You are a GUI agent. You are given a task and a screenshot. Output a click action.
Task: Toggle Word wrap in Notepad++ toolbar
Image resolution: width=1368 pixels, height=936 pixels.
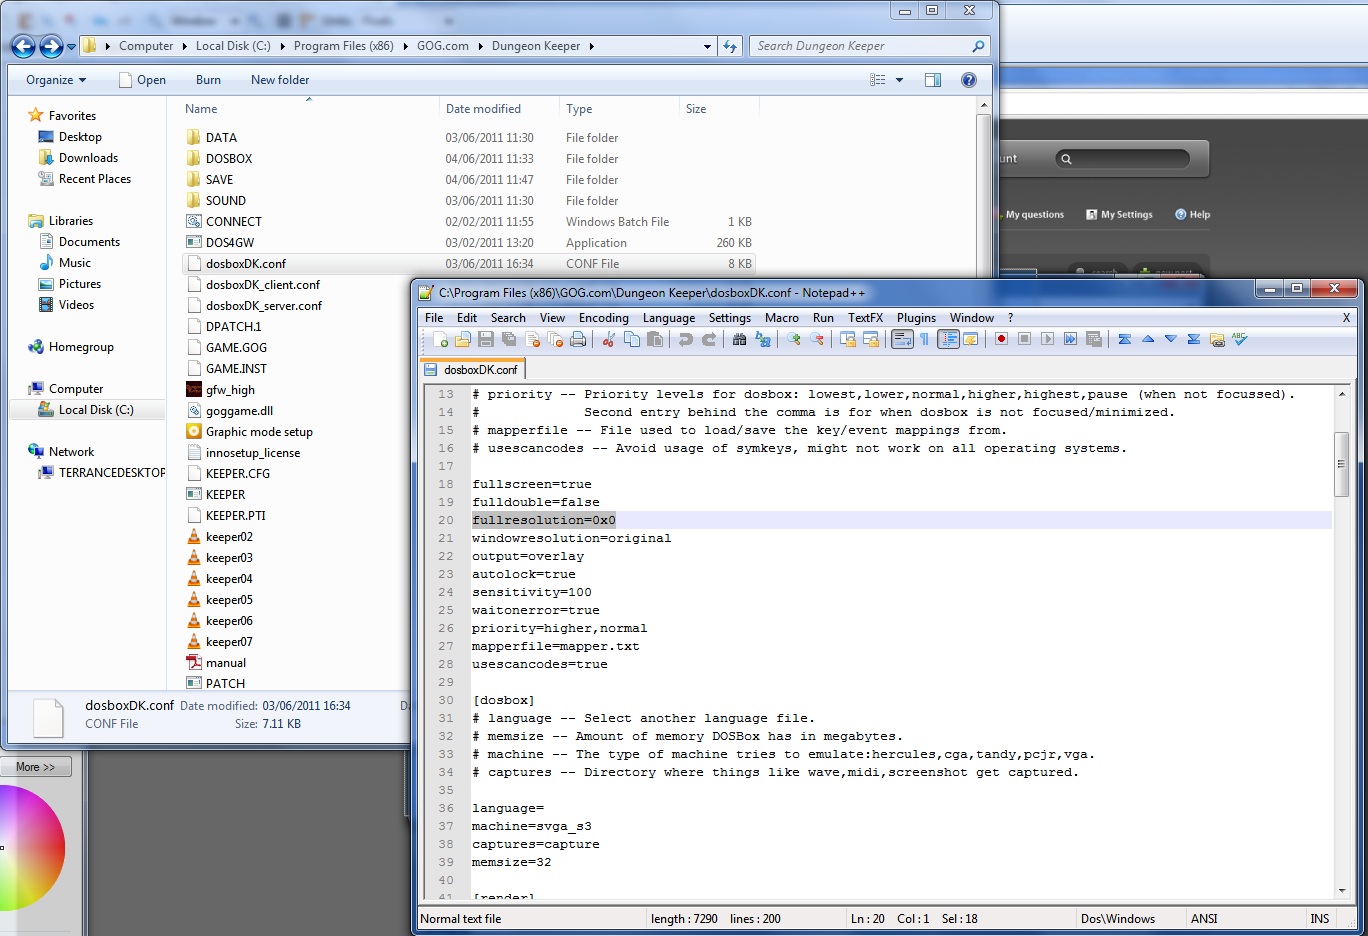(902, 340)
